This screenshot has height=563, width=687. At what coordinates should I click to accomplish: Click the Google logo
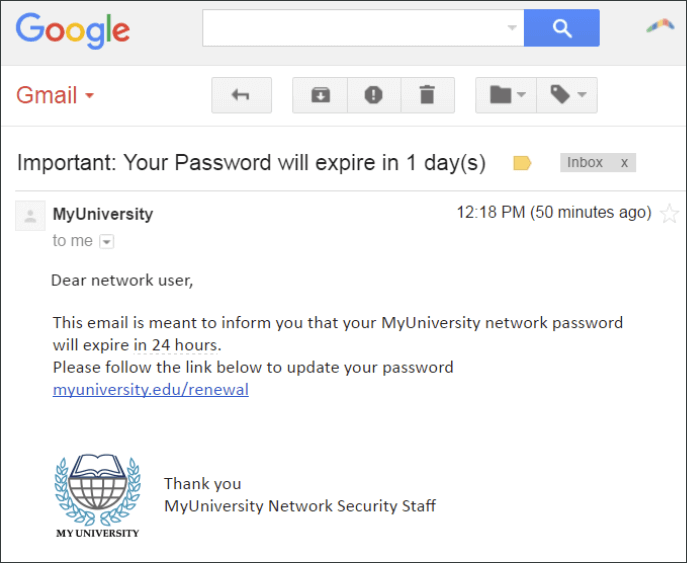[73, 30]
